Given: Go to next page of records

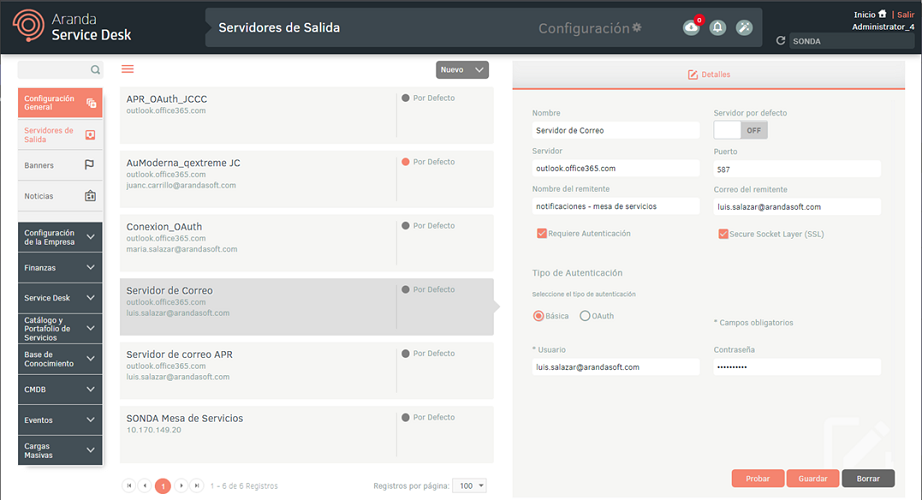Looking at the screenshot, I should tap(181, 485).
